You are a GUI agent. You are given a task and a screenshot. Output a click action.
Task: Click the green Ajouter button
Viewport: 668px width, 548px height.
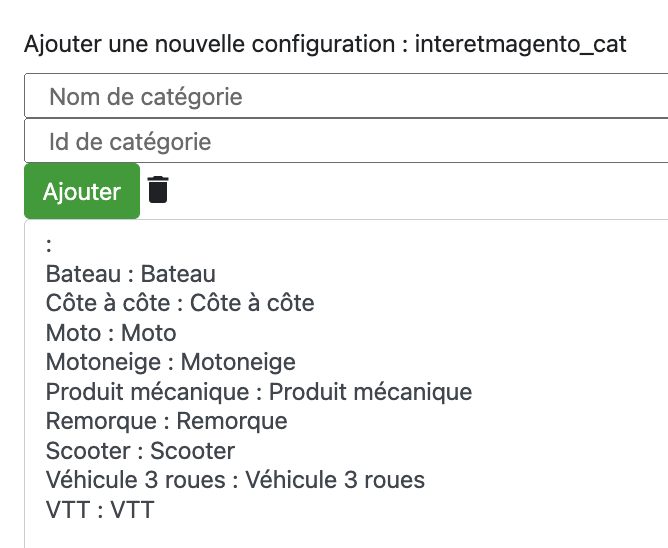[82, 191]
